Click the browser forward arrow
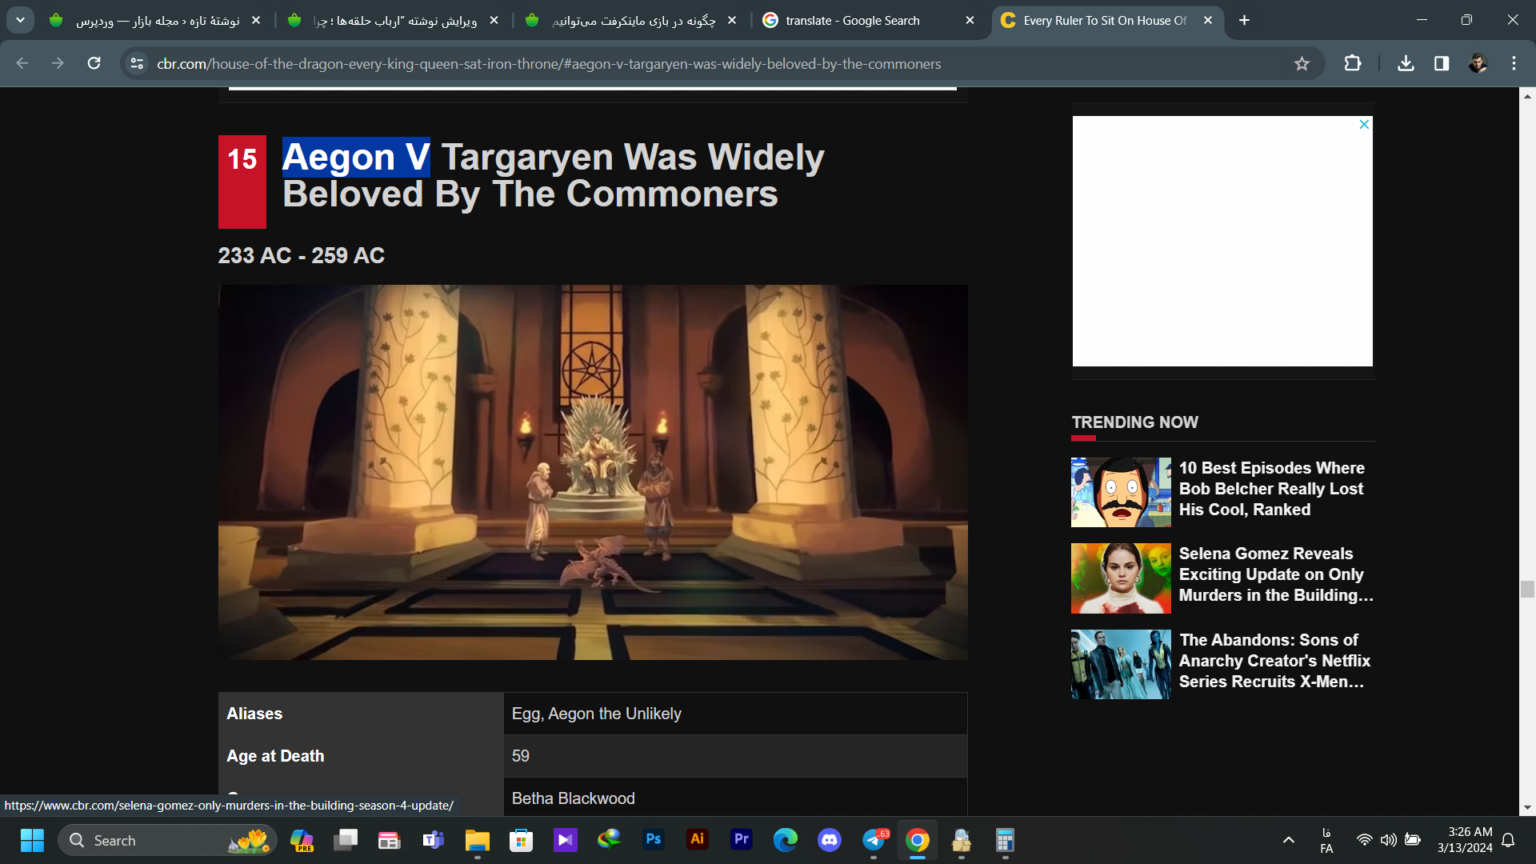The width and height of the screenshot is (1536, 864). click(58, 63)
